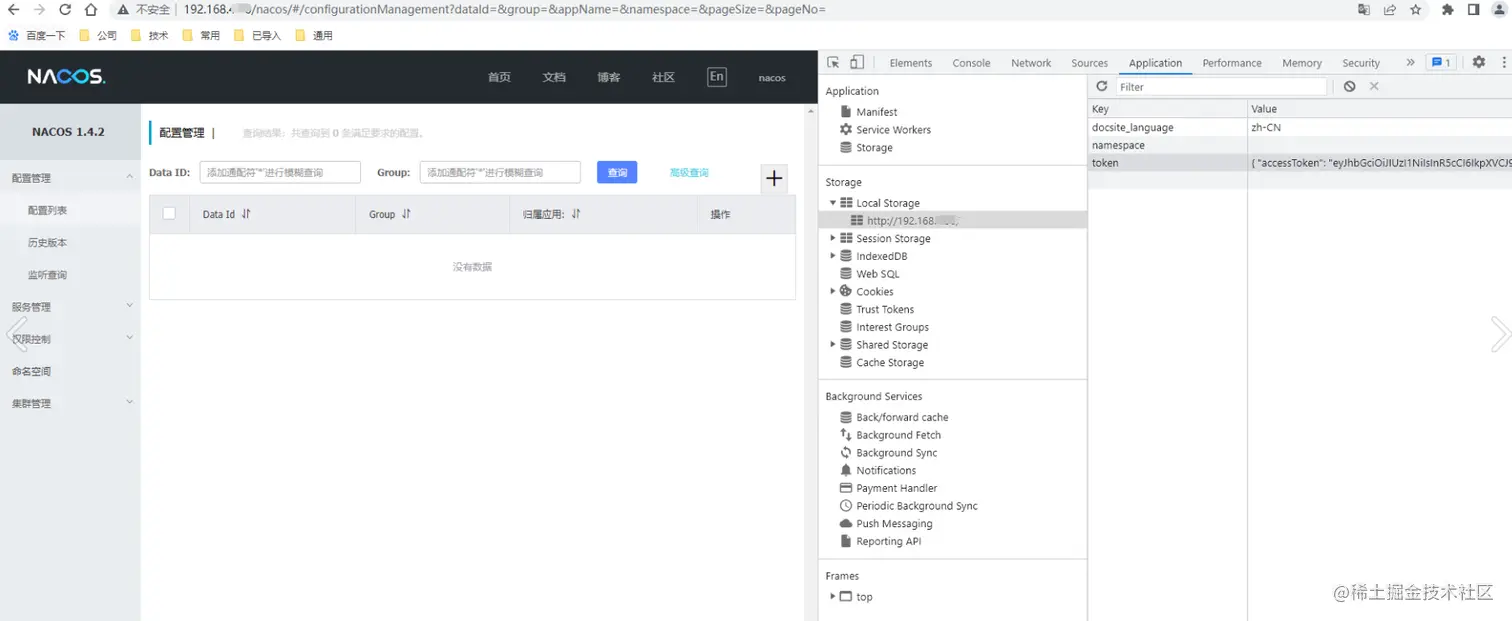
Task: Open DevTools more options kebab menu
Action: point(1503,62)
